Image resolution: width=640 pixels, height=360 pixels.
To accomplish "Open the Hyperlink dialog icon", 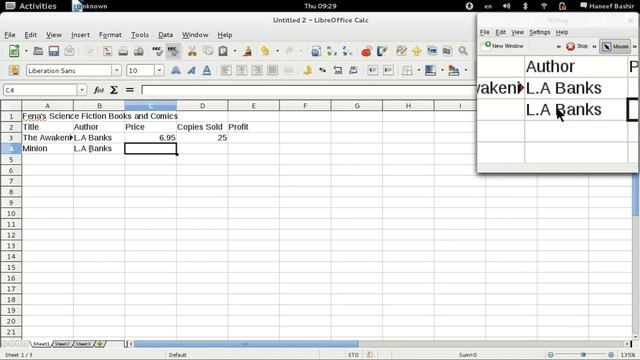I will tap(316, 51).
